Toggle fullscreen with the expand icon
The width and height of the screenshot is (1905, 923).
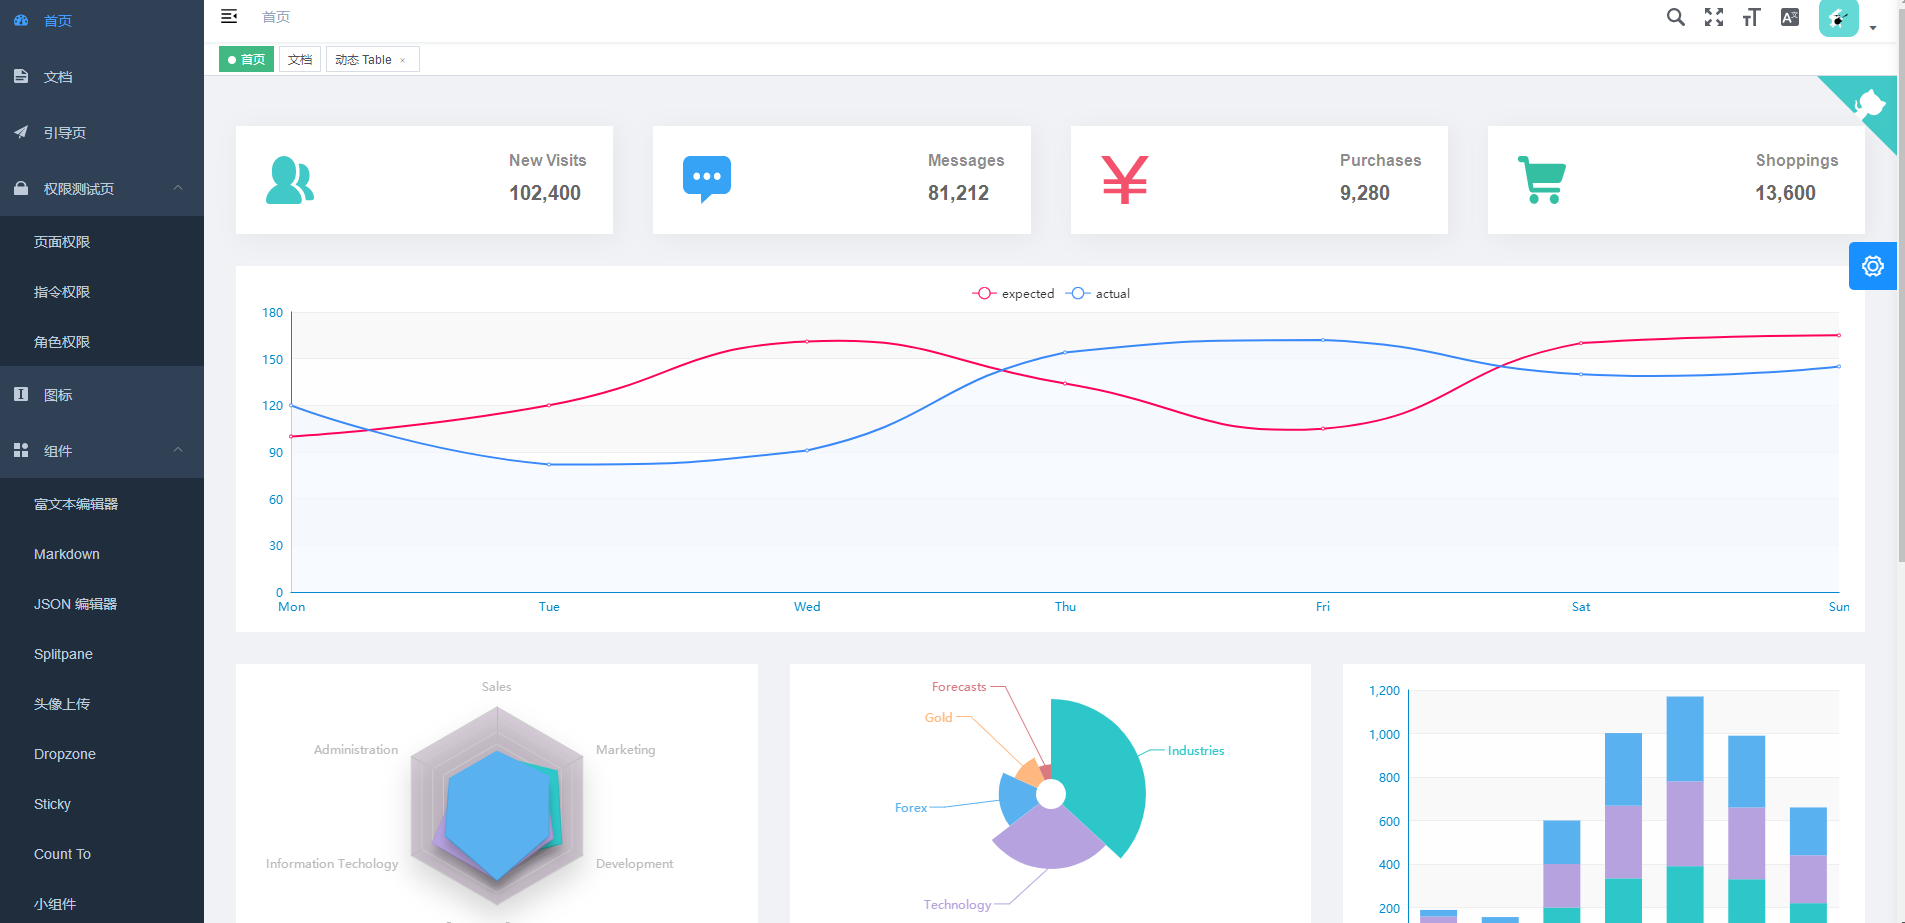[x=1713, y=17]
